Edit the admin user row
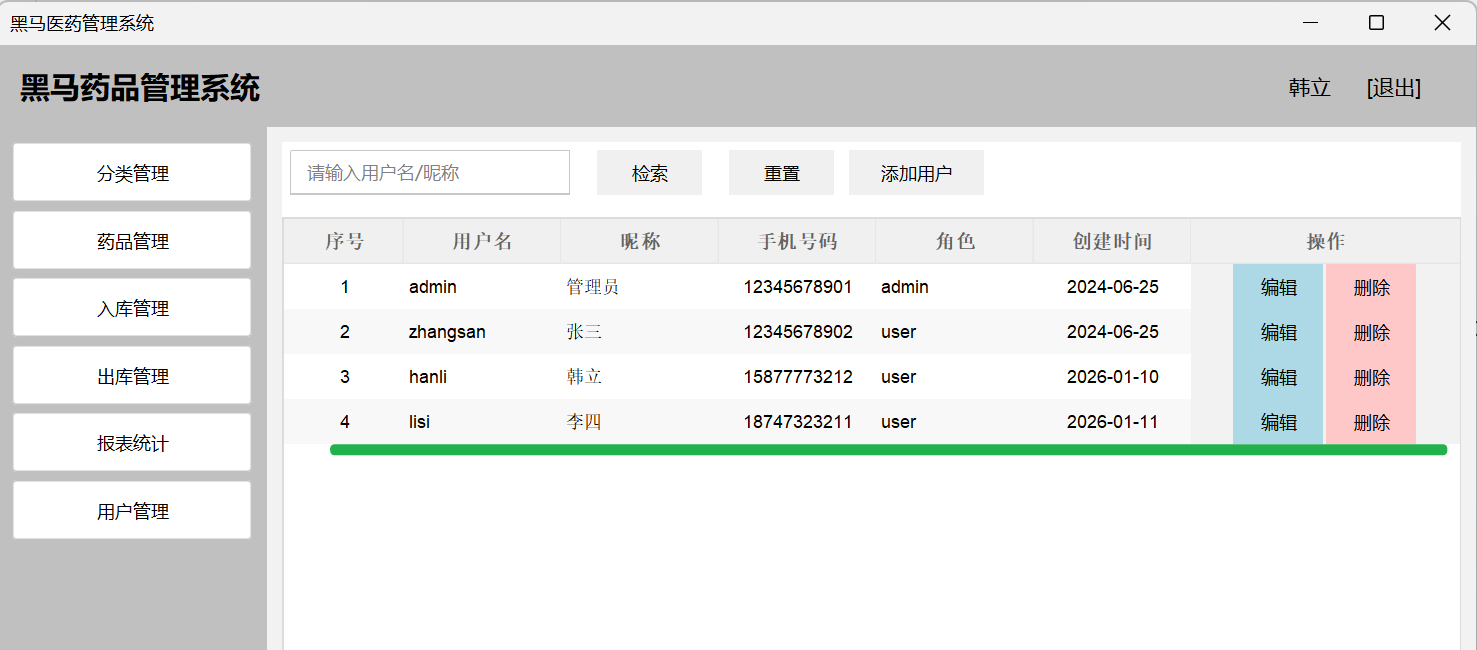The height and width of the screenshot is (650, 1477). click(x=1278, y=287)
